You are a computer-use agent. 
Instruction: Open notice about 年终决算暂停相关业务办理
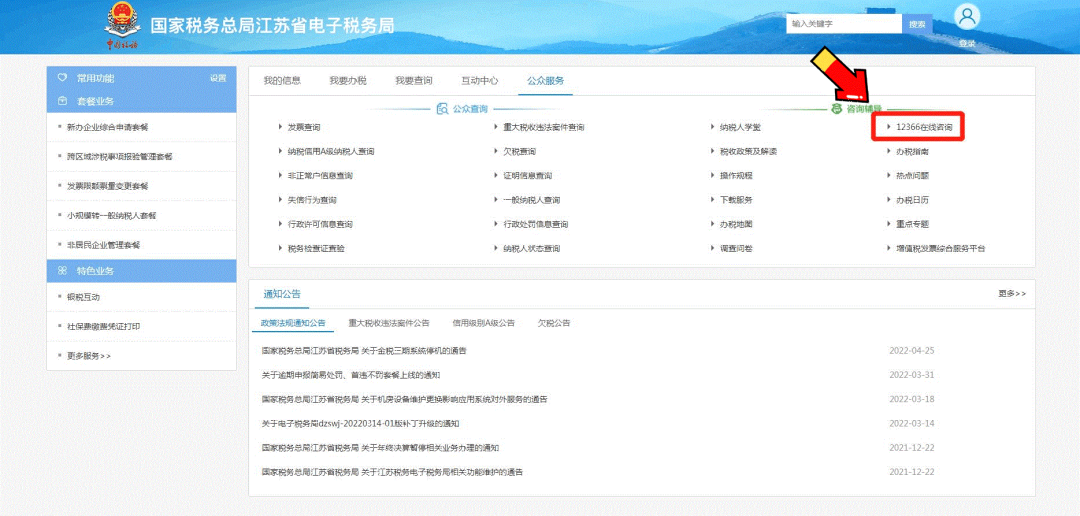pyautogui.click(x=380, y=448)
